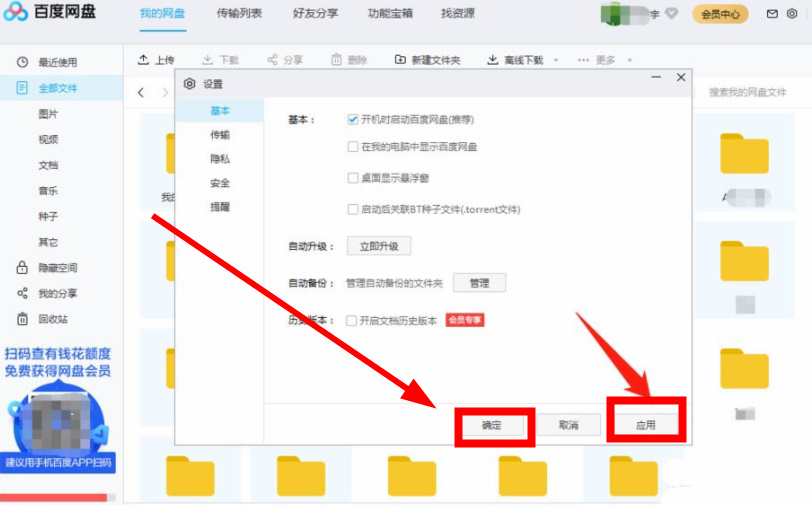Switch to 传输列表 top tab
The width and height of the screenshot is (812, 505).
coord(239,13)
